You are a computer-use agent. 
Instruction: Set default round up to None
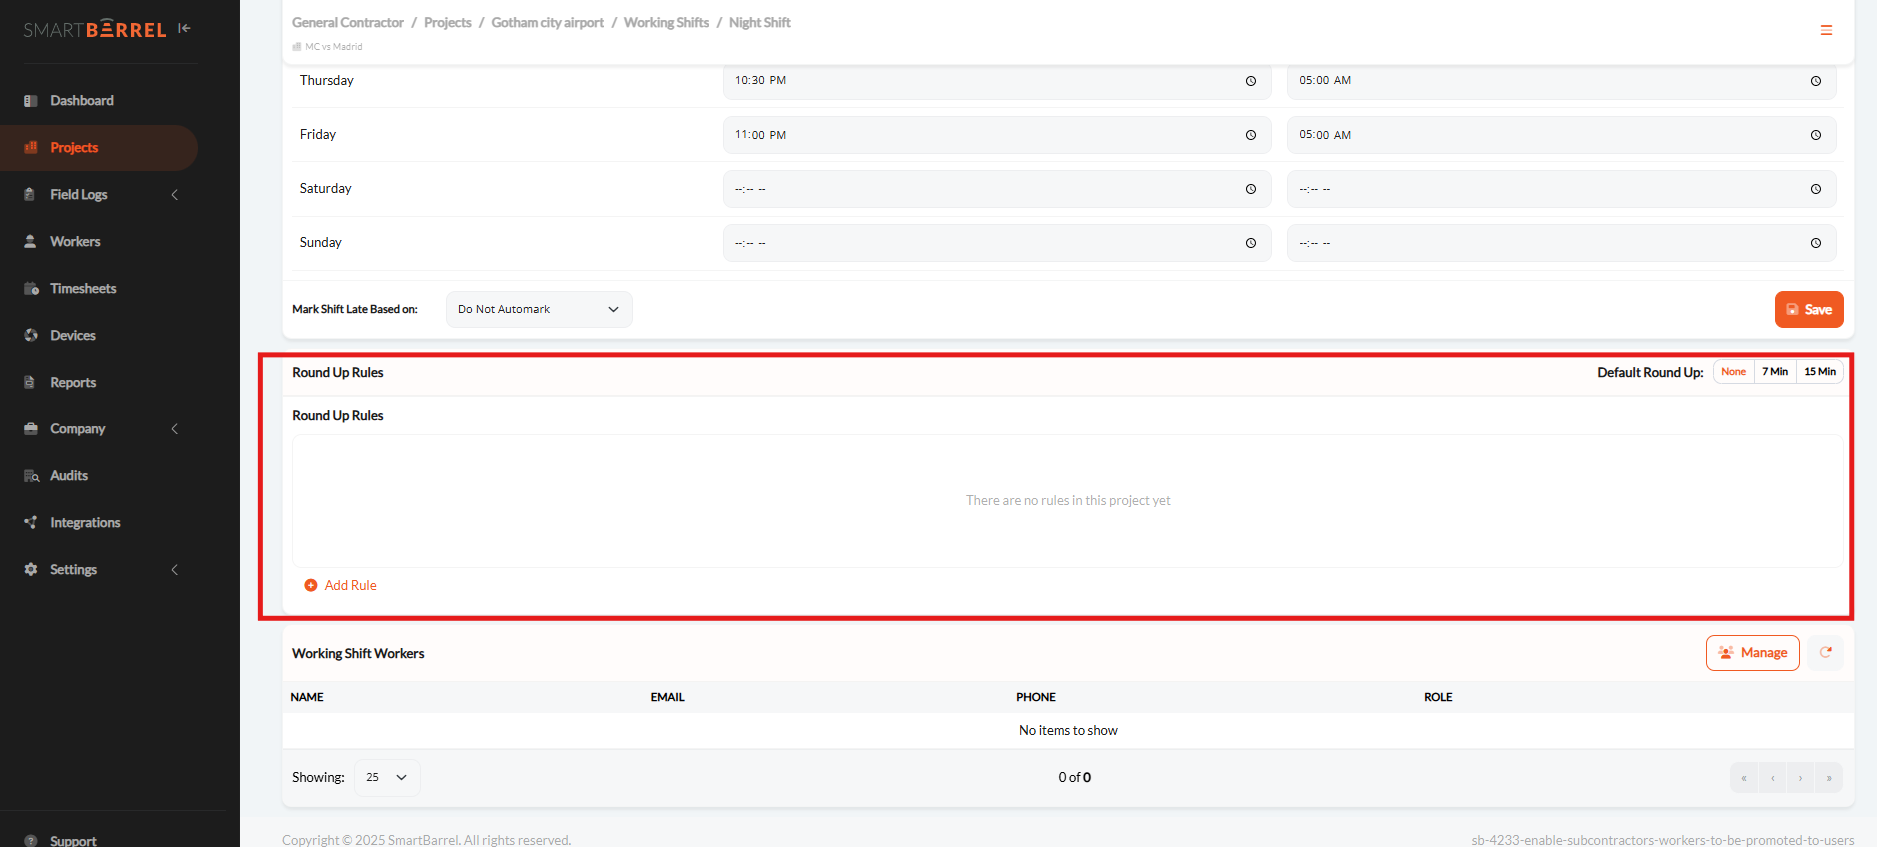pos(1733,372)
